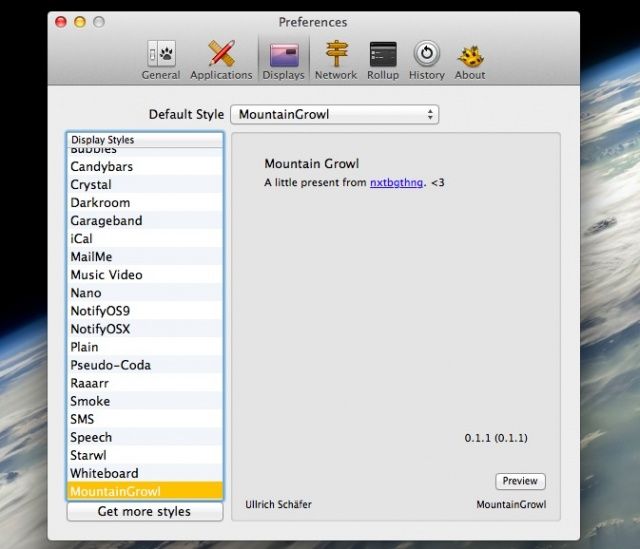This screenshot has width=640, height=549.
Task: Select the Whiteboard style row
Action: (x=104, y=473)
